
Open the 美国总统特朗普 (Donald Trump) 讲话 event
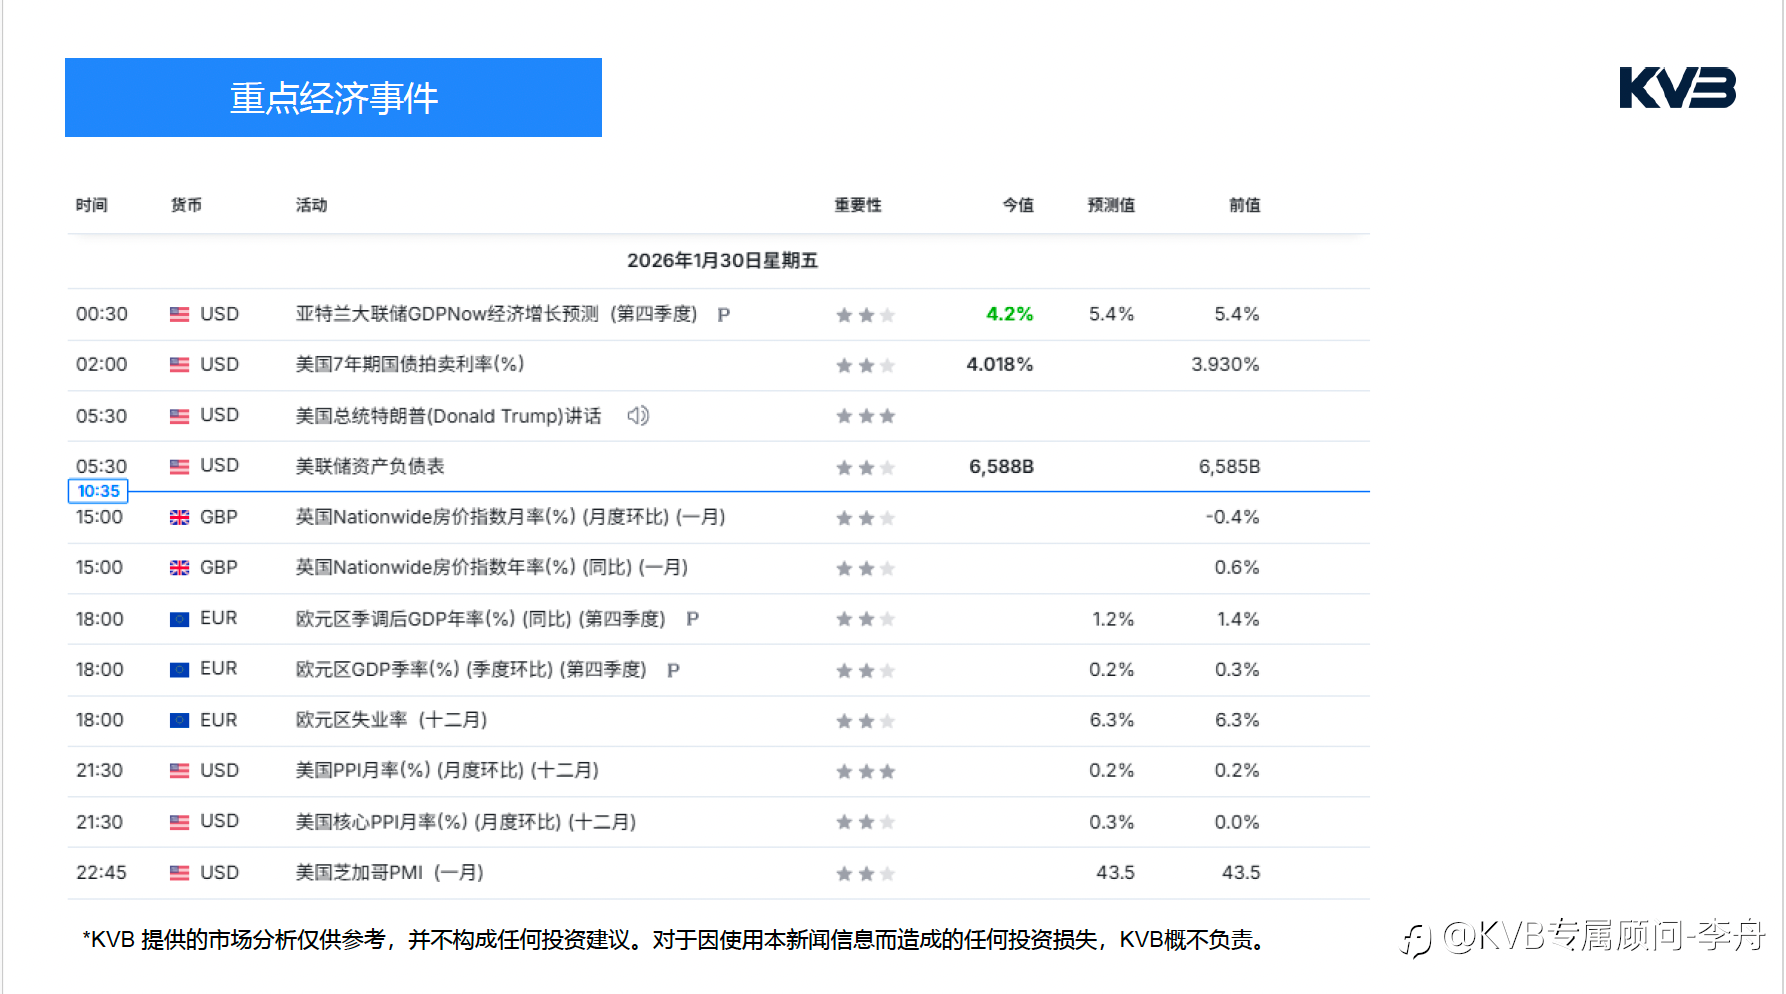tap(449, 416)
